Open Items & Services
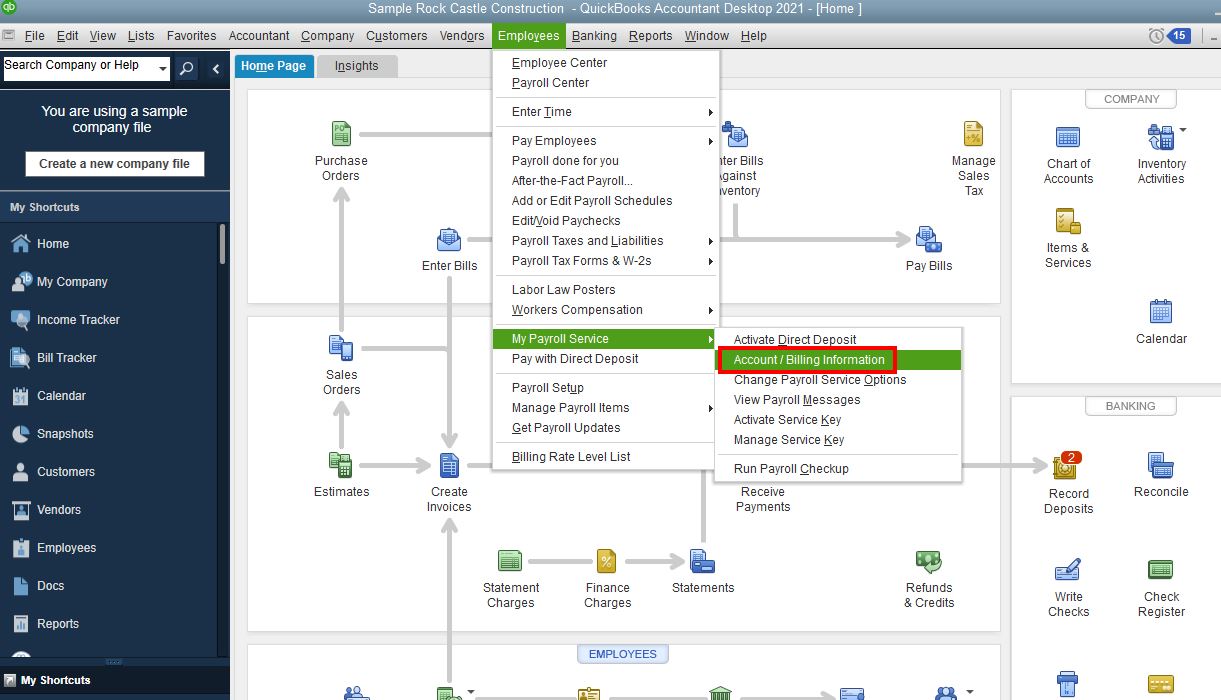 click(1067, 221)
